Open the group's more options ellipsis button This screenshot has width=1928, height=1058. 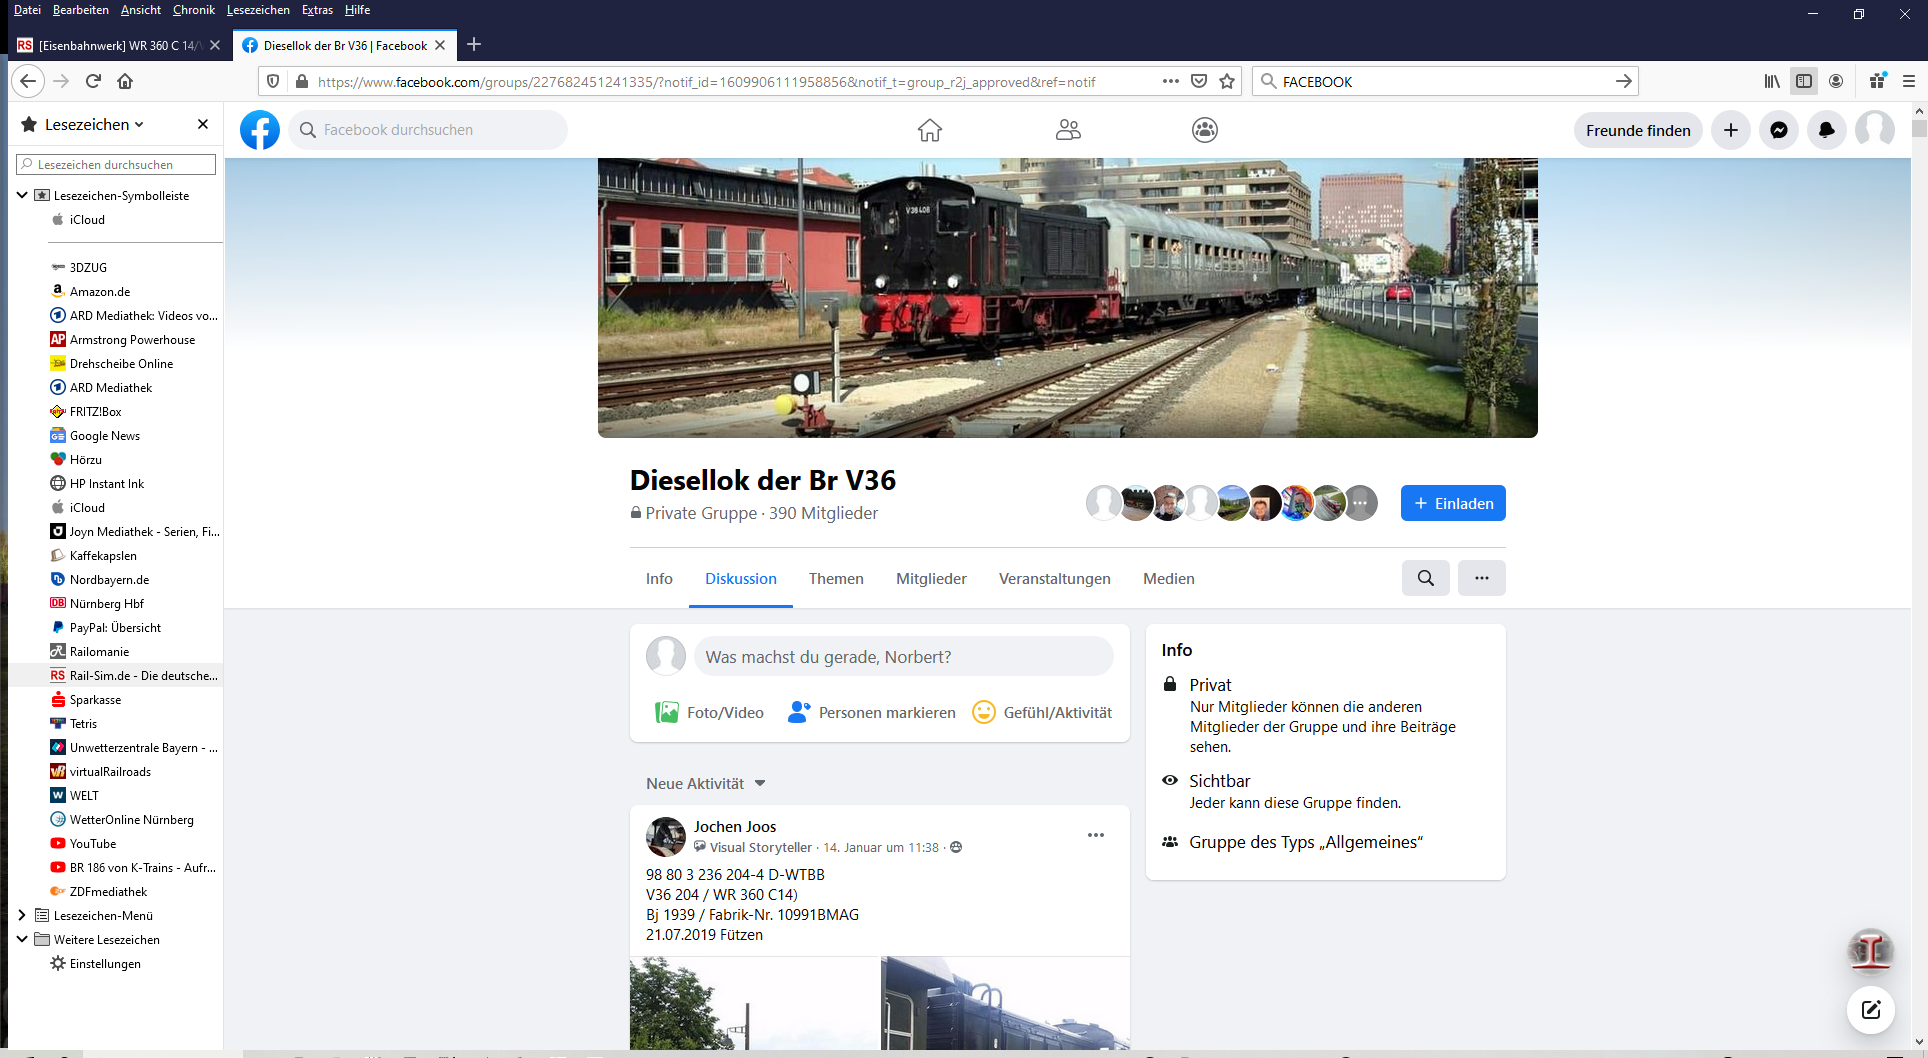pos(1482,578)
